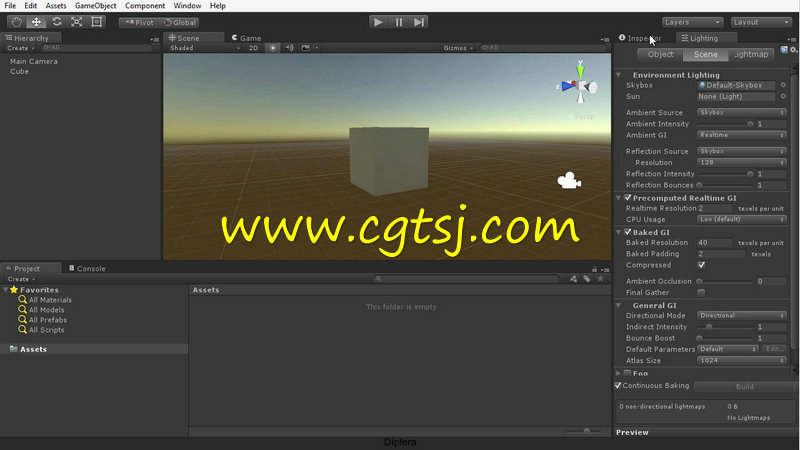The width and height of the screenshot is (800, 450).
Task: Open Lighting panel help icon
Action: tap(784, 49)
